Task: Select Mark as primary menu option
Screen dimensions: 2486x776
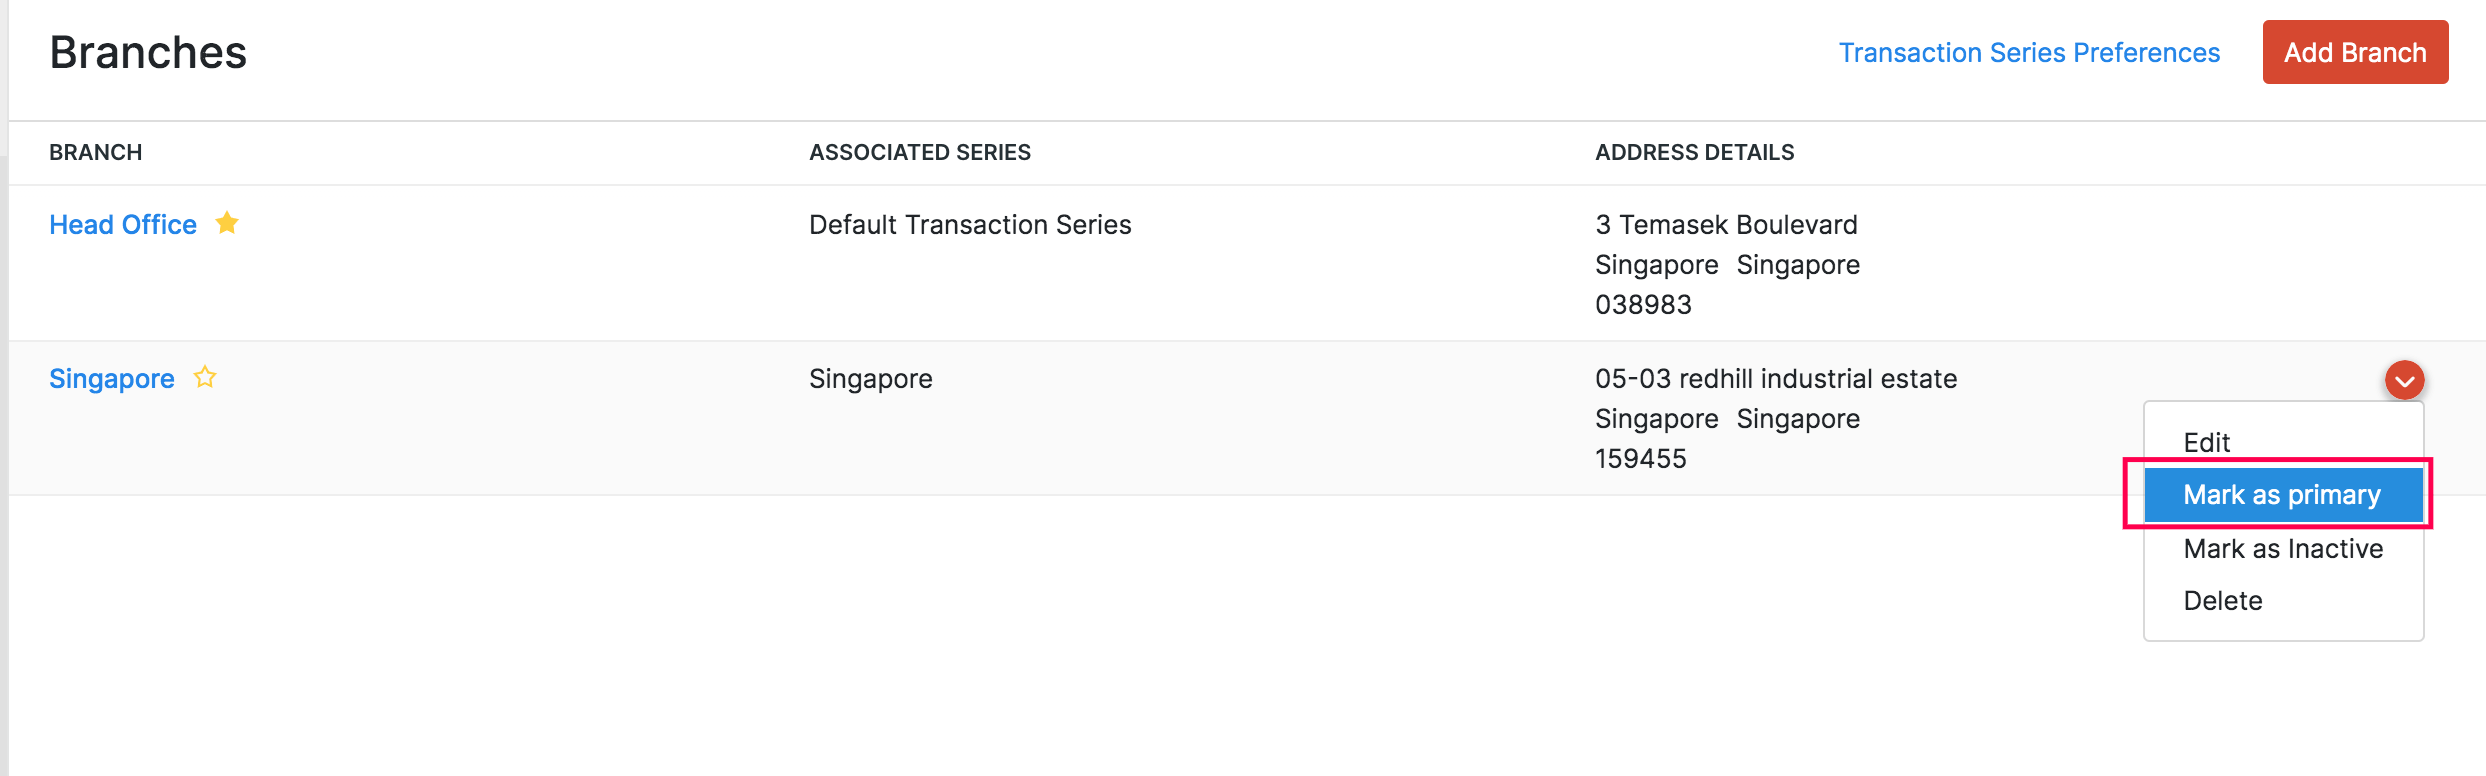Action: click(2281, 494)
